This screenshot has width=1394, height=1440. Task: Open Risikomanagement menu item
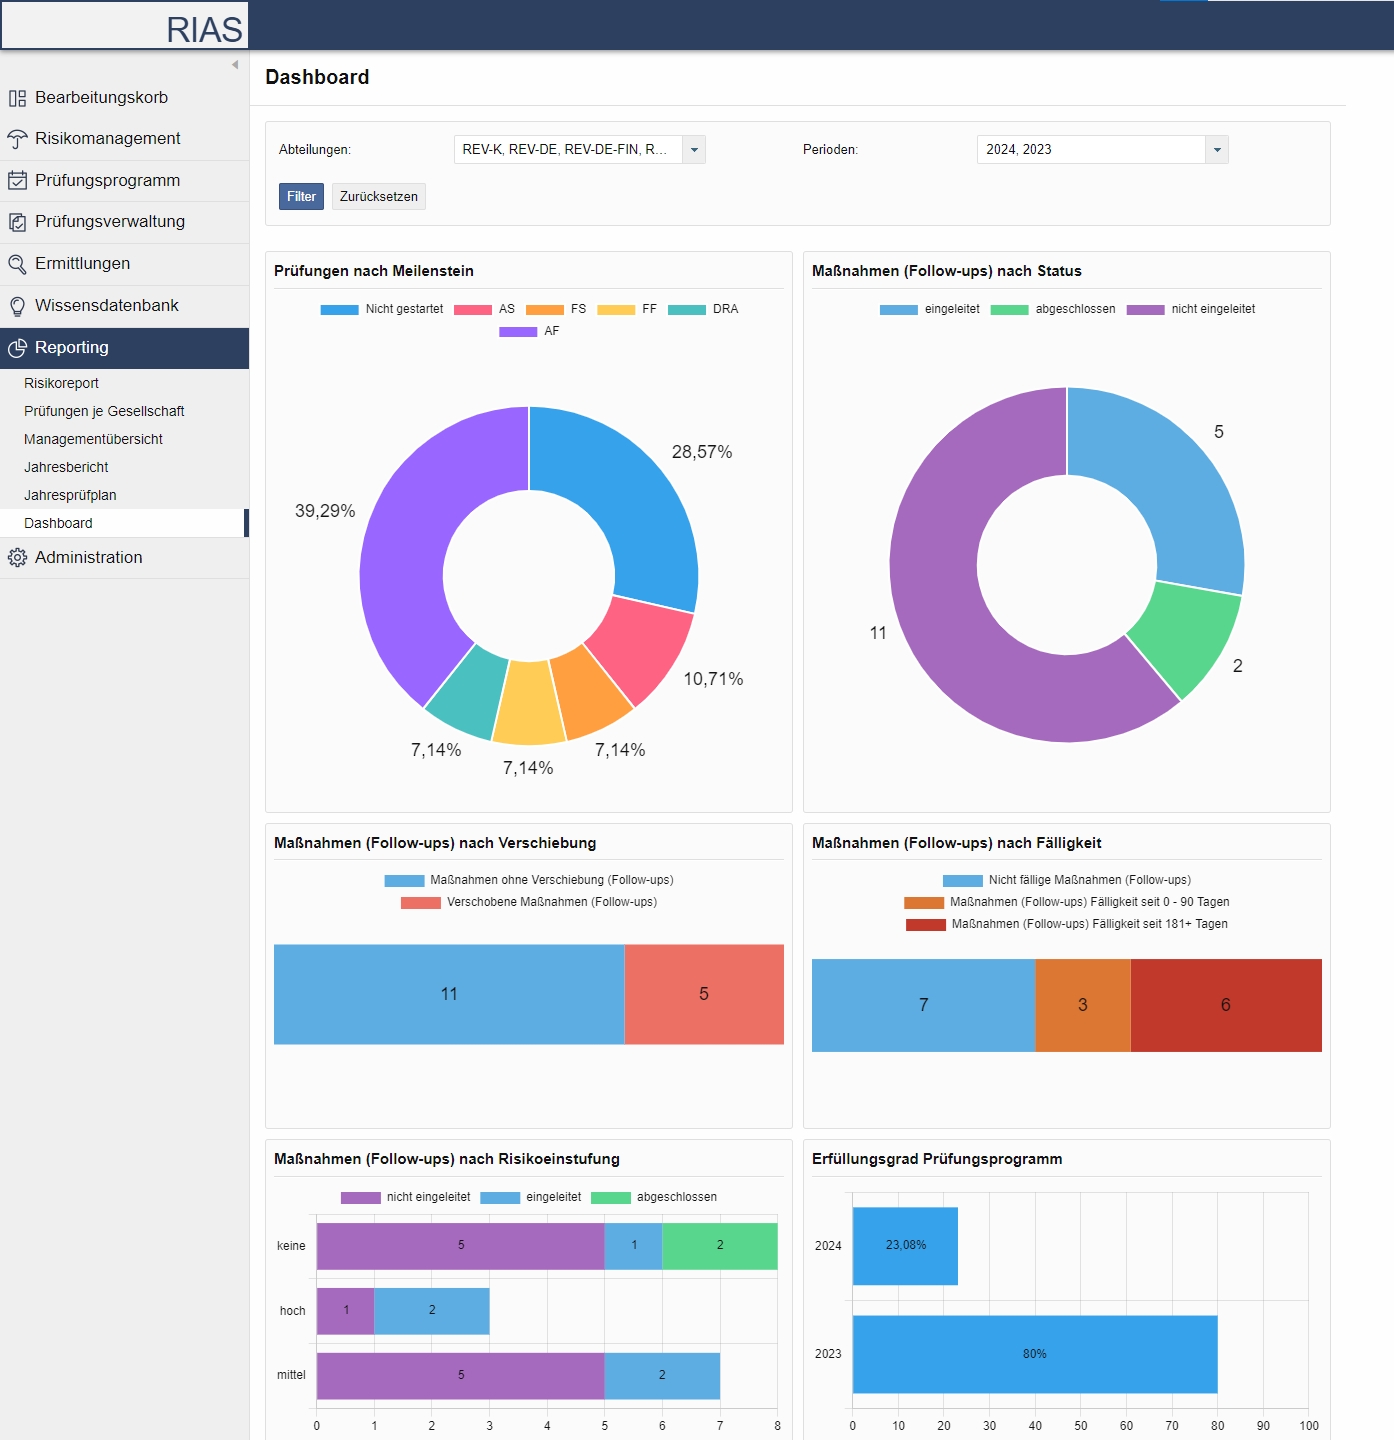click(x=124, y=139)
